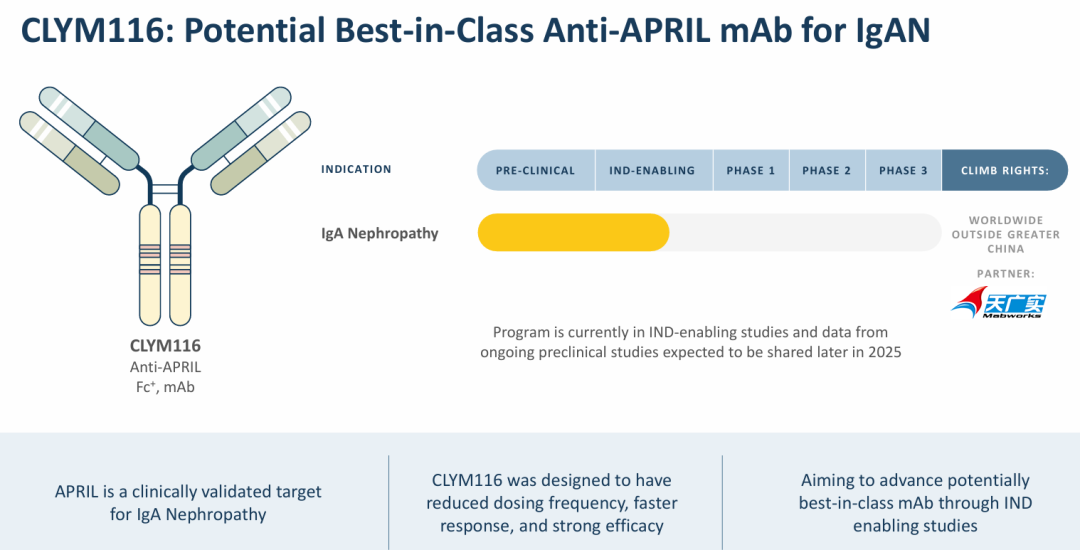1080x550 pixels.
Task: Select the IND-ENABLING stage segment
Action: pos(652,170)
